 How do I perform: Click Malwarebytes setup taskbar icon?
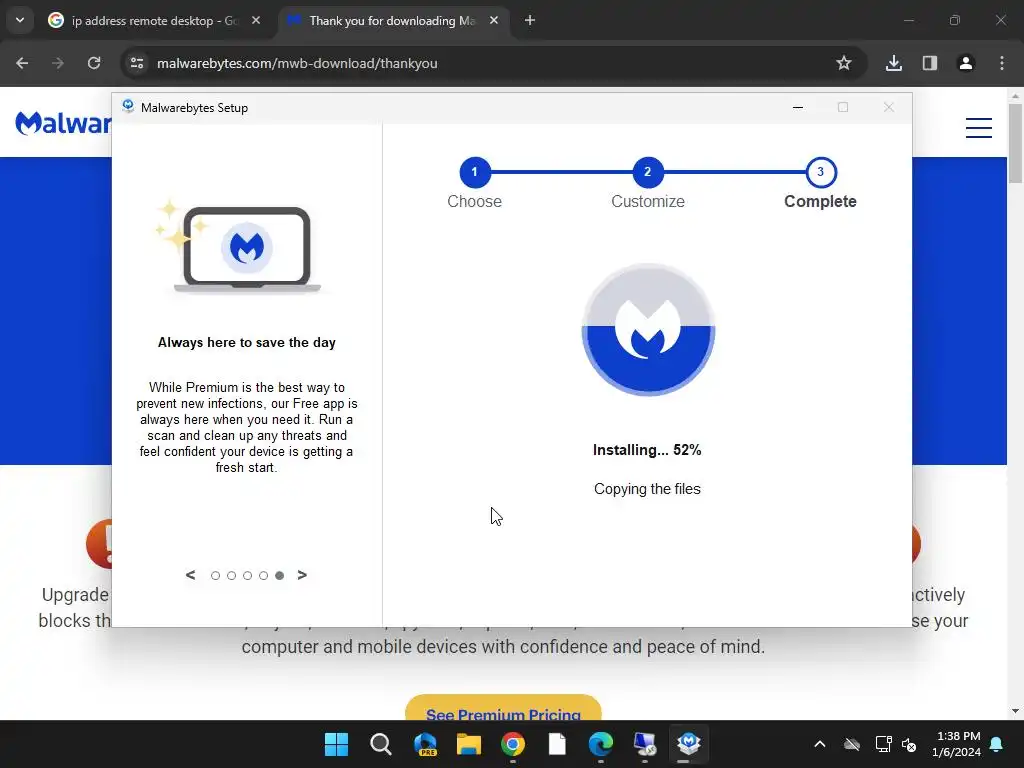coord(689,744)
